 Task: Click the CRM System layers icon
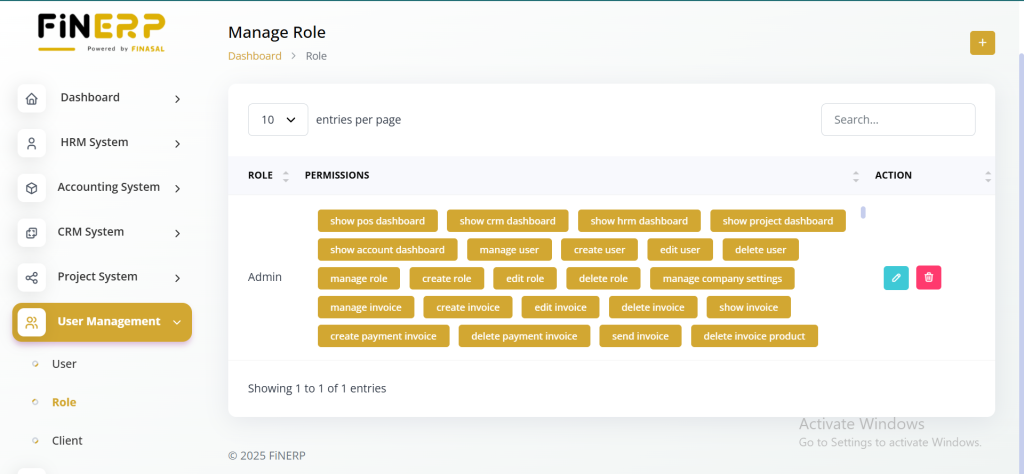pos(32,233)
